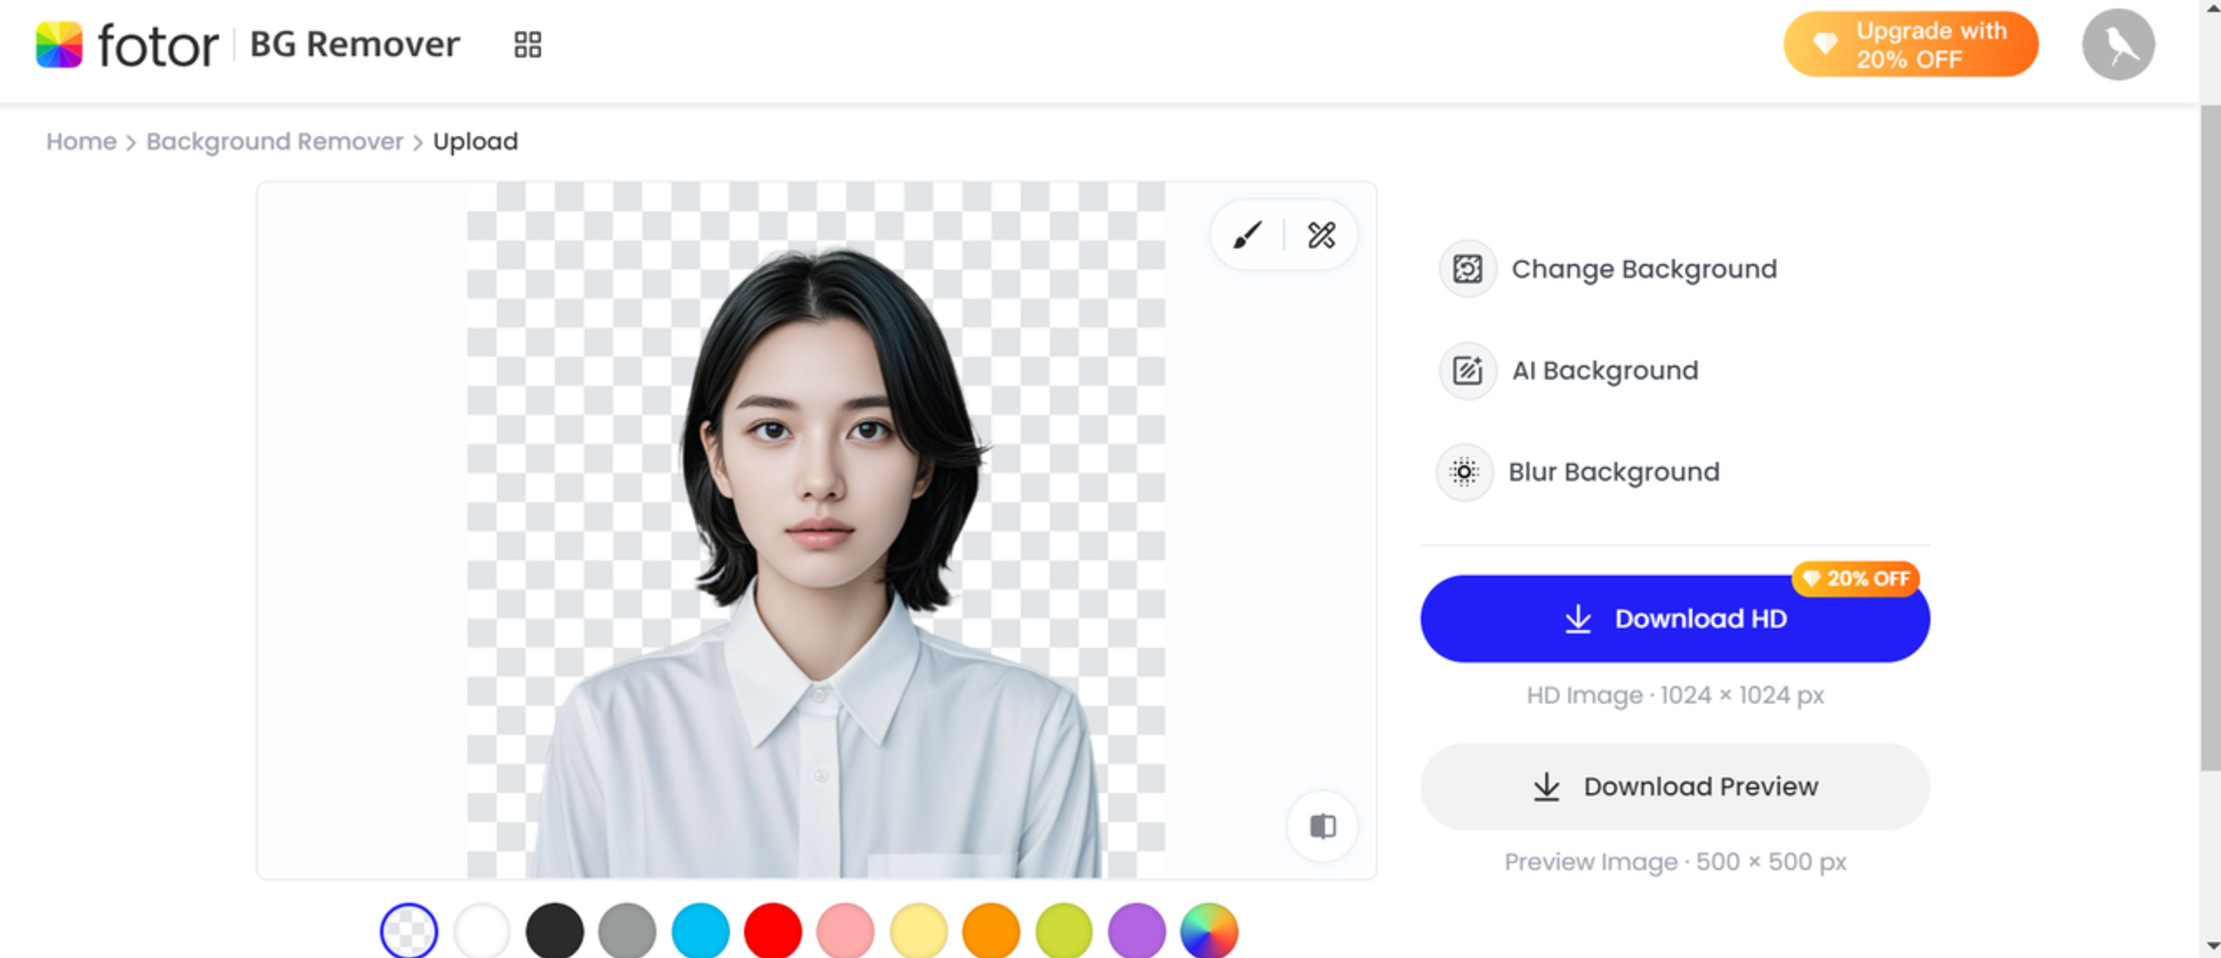The width and height of the screenshot is (2221, 958).
Task: Enable the white background option
Action: (x=482, y=930)
